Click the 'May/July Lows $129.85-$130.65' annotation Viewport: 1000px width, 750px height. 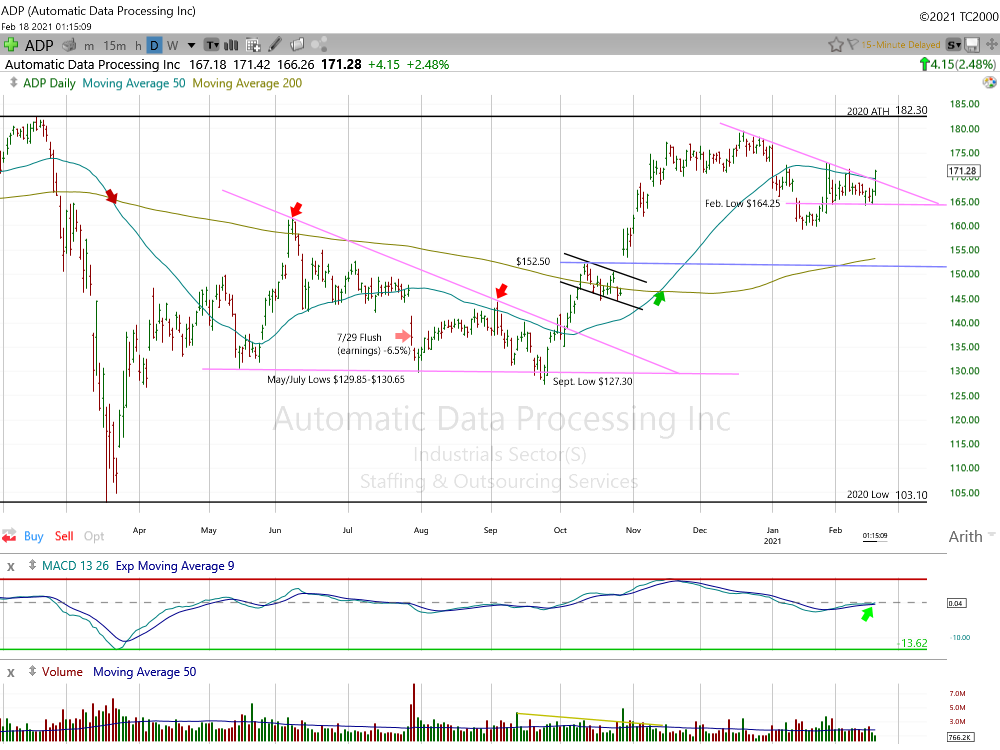(335, 379)
